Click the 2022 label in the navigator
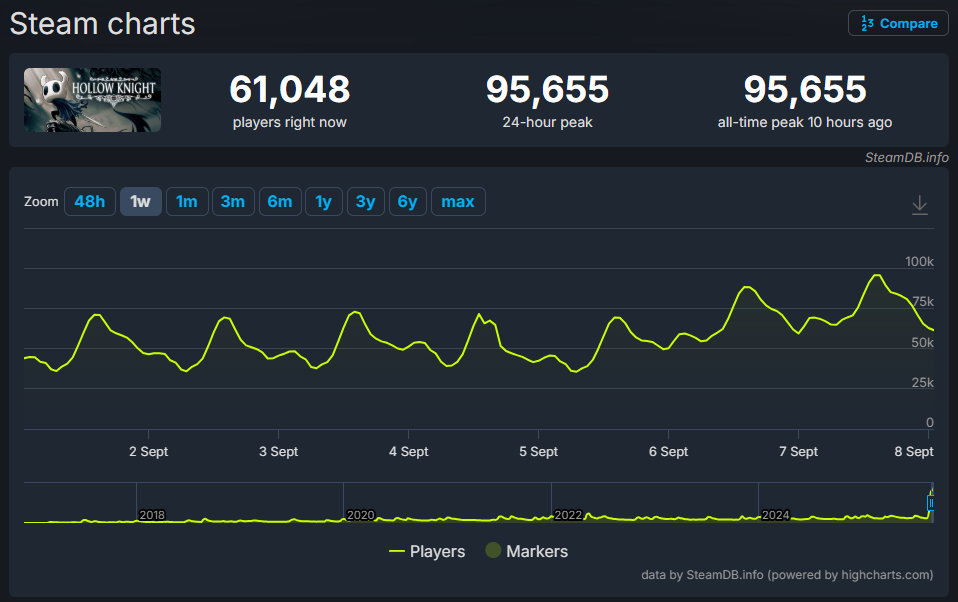This screenshot has width=958, height=602. pyautogui.click(x=568, y=515)
